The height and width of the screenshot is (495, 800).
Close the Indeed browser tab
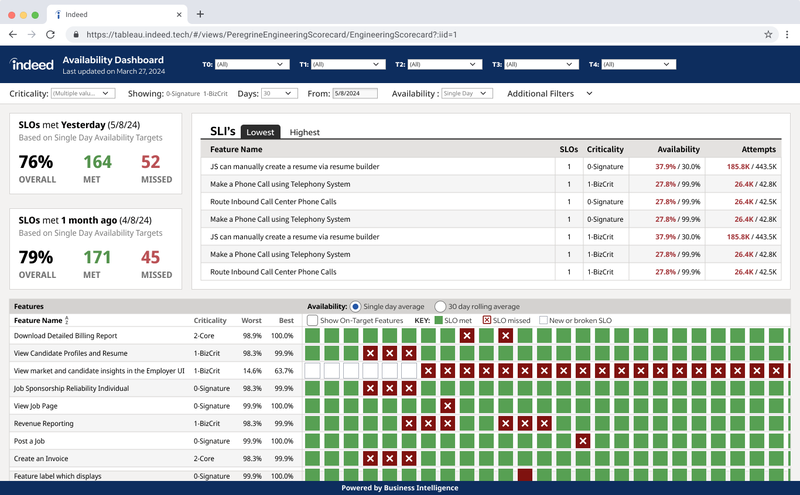pyautogui.click(x=179, y=15)
